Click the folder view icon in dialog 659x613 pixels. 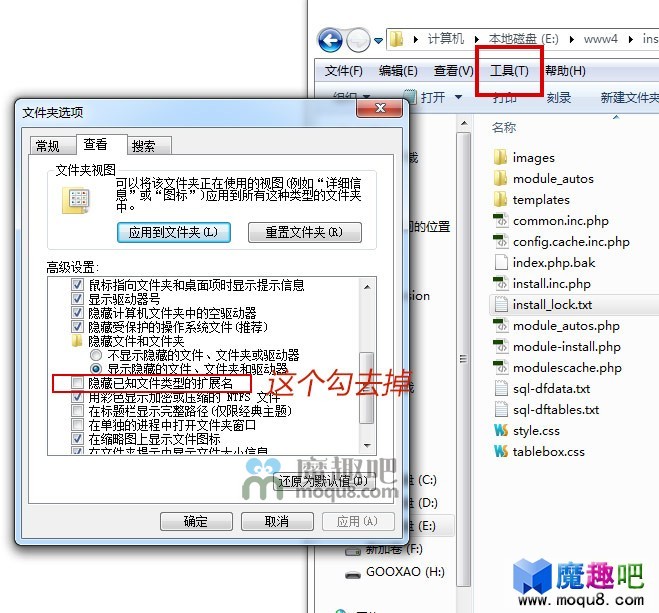point(76,200)
